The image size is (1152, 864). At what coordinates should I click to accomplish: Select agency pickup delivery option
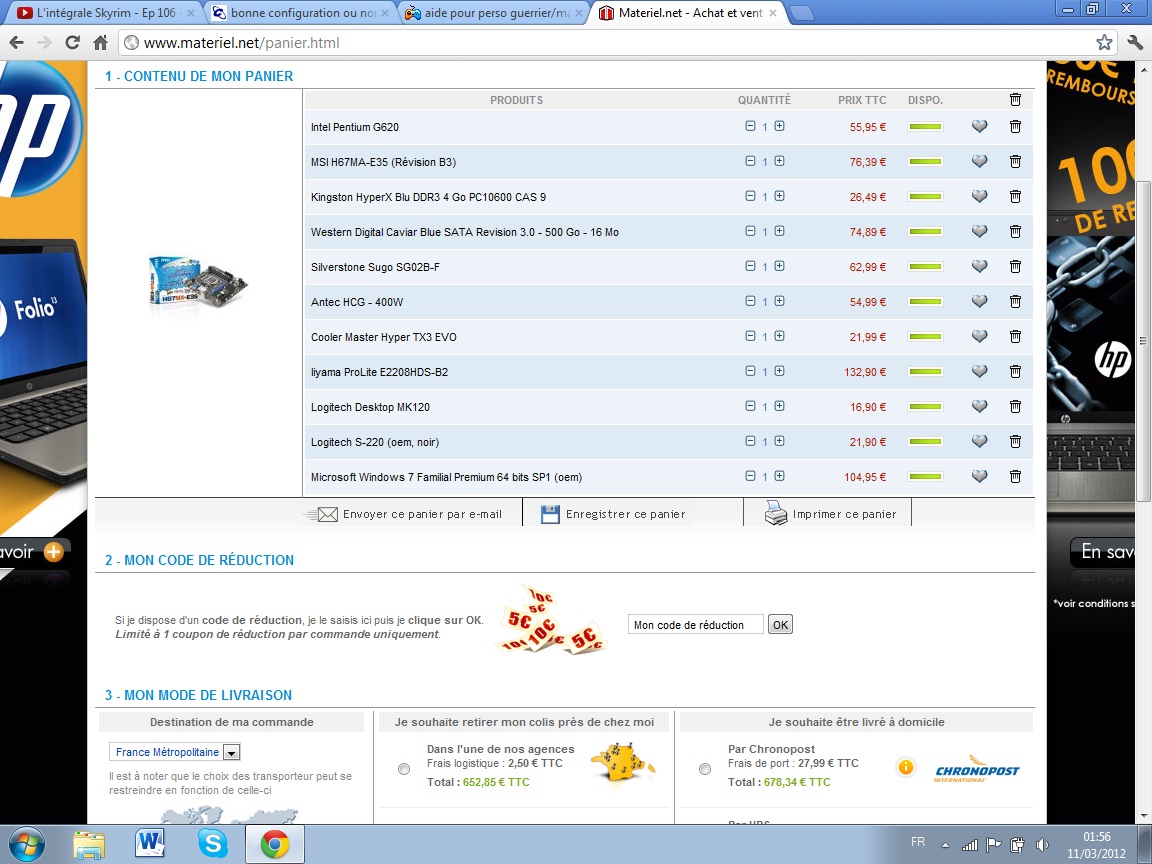(x=404, y=769)
